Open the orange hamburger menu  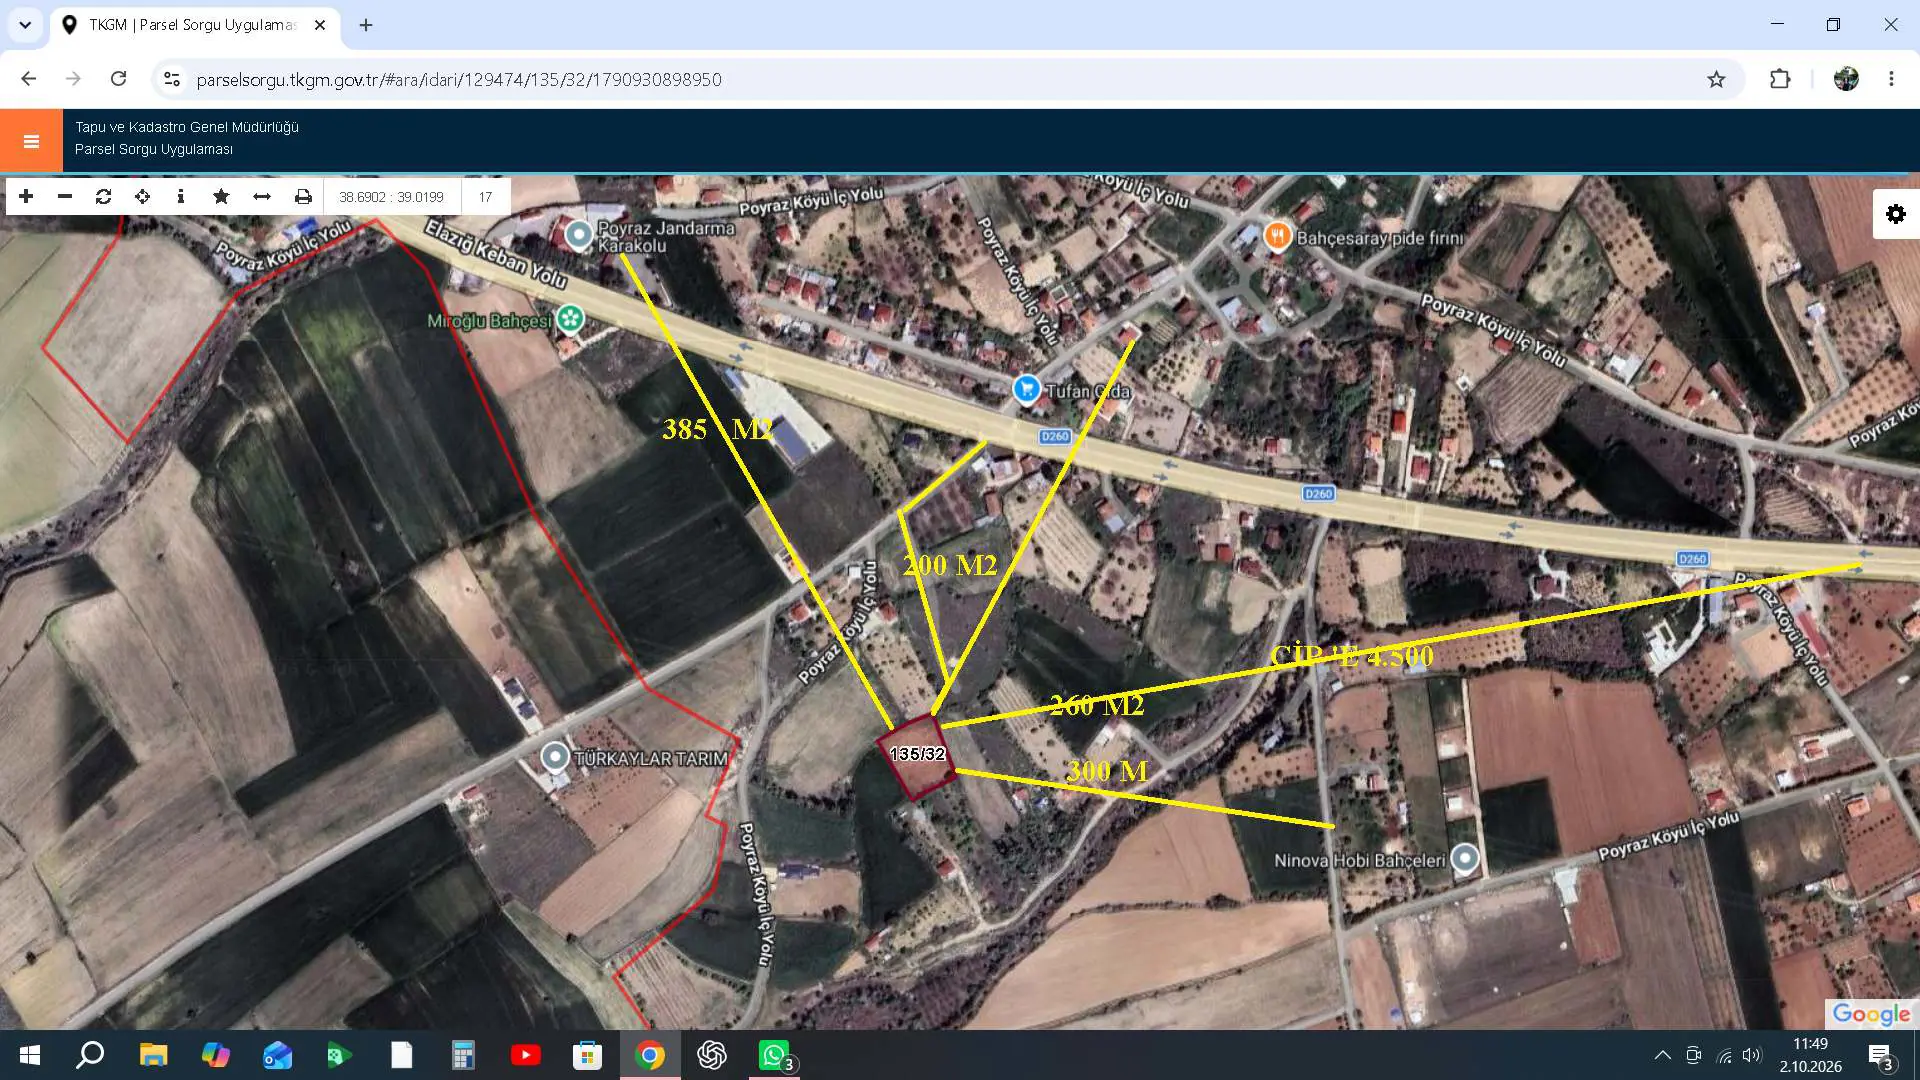pyautogui.click(x=31, y=141)
